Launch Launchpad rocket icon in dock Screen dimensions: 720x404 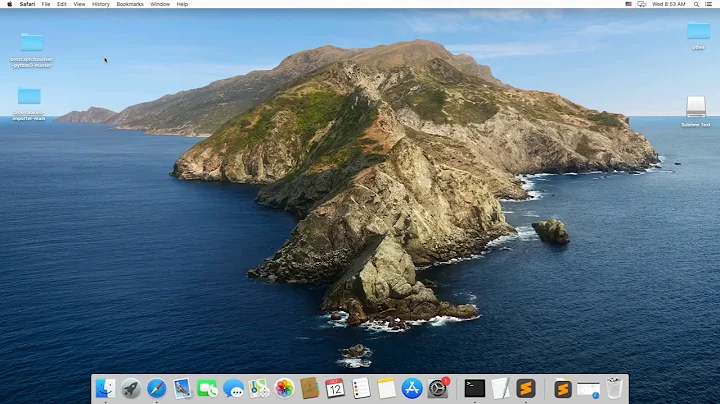[131, 388]
